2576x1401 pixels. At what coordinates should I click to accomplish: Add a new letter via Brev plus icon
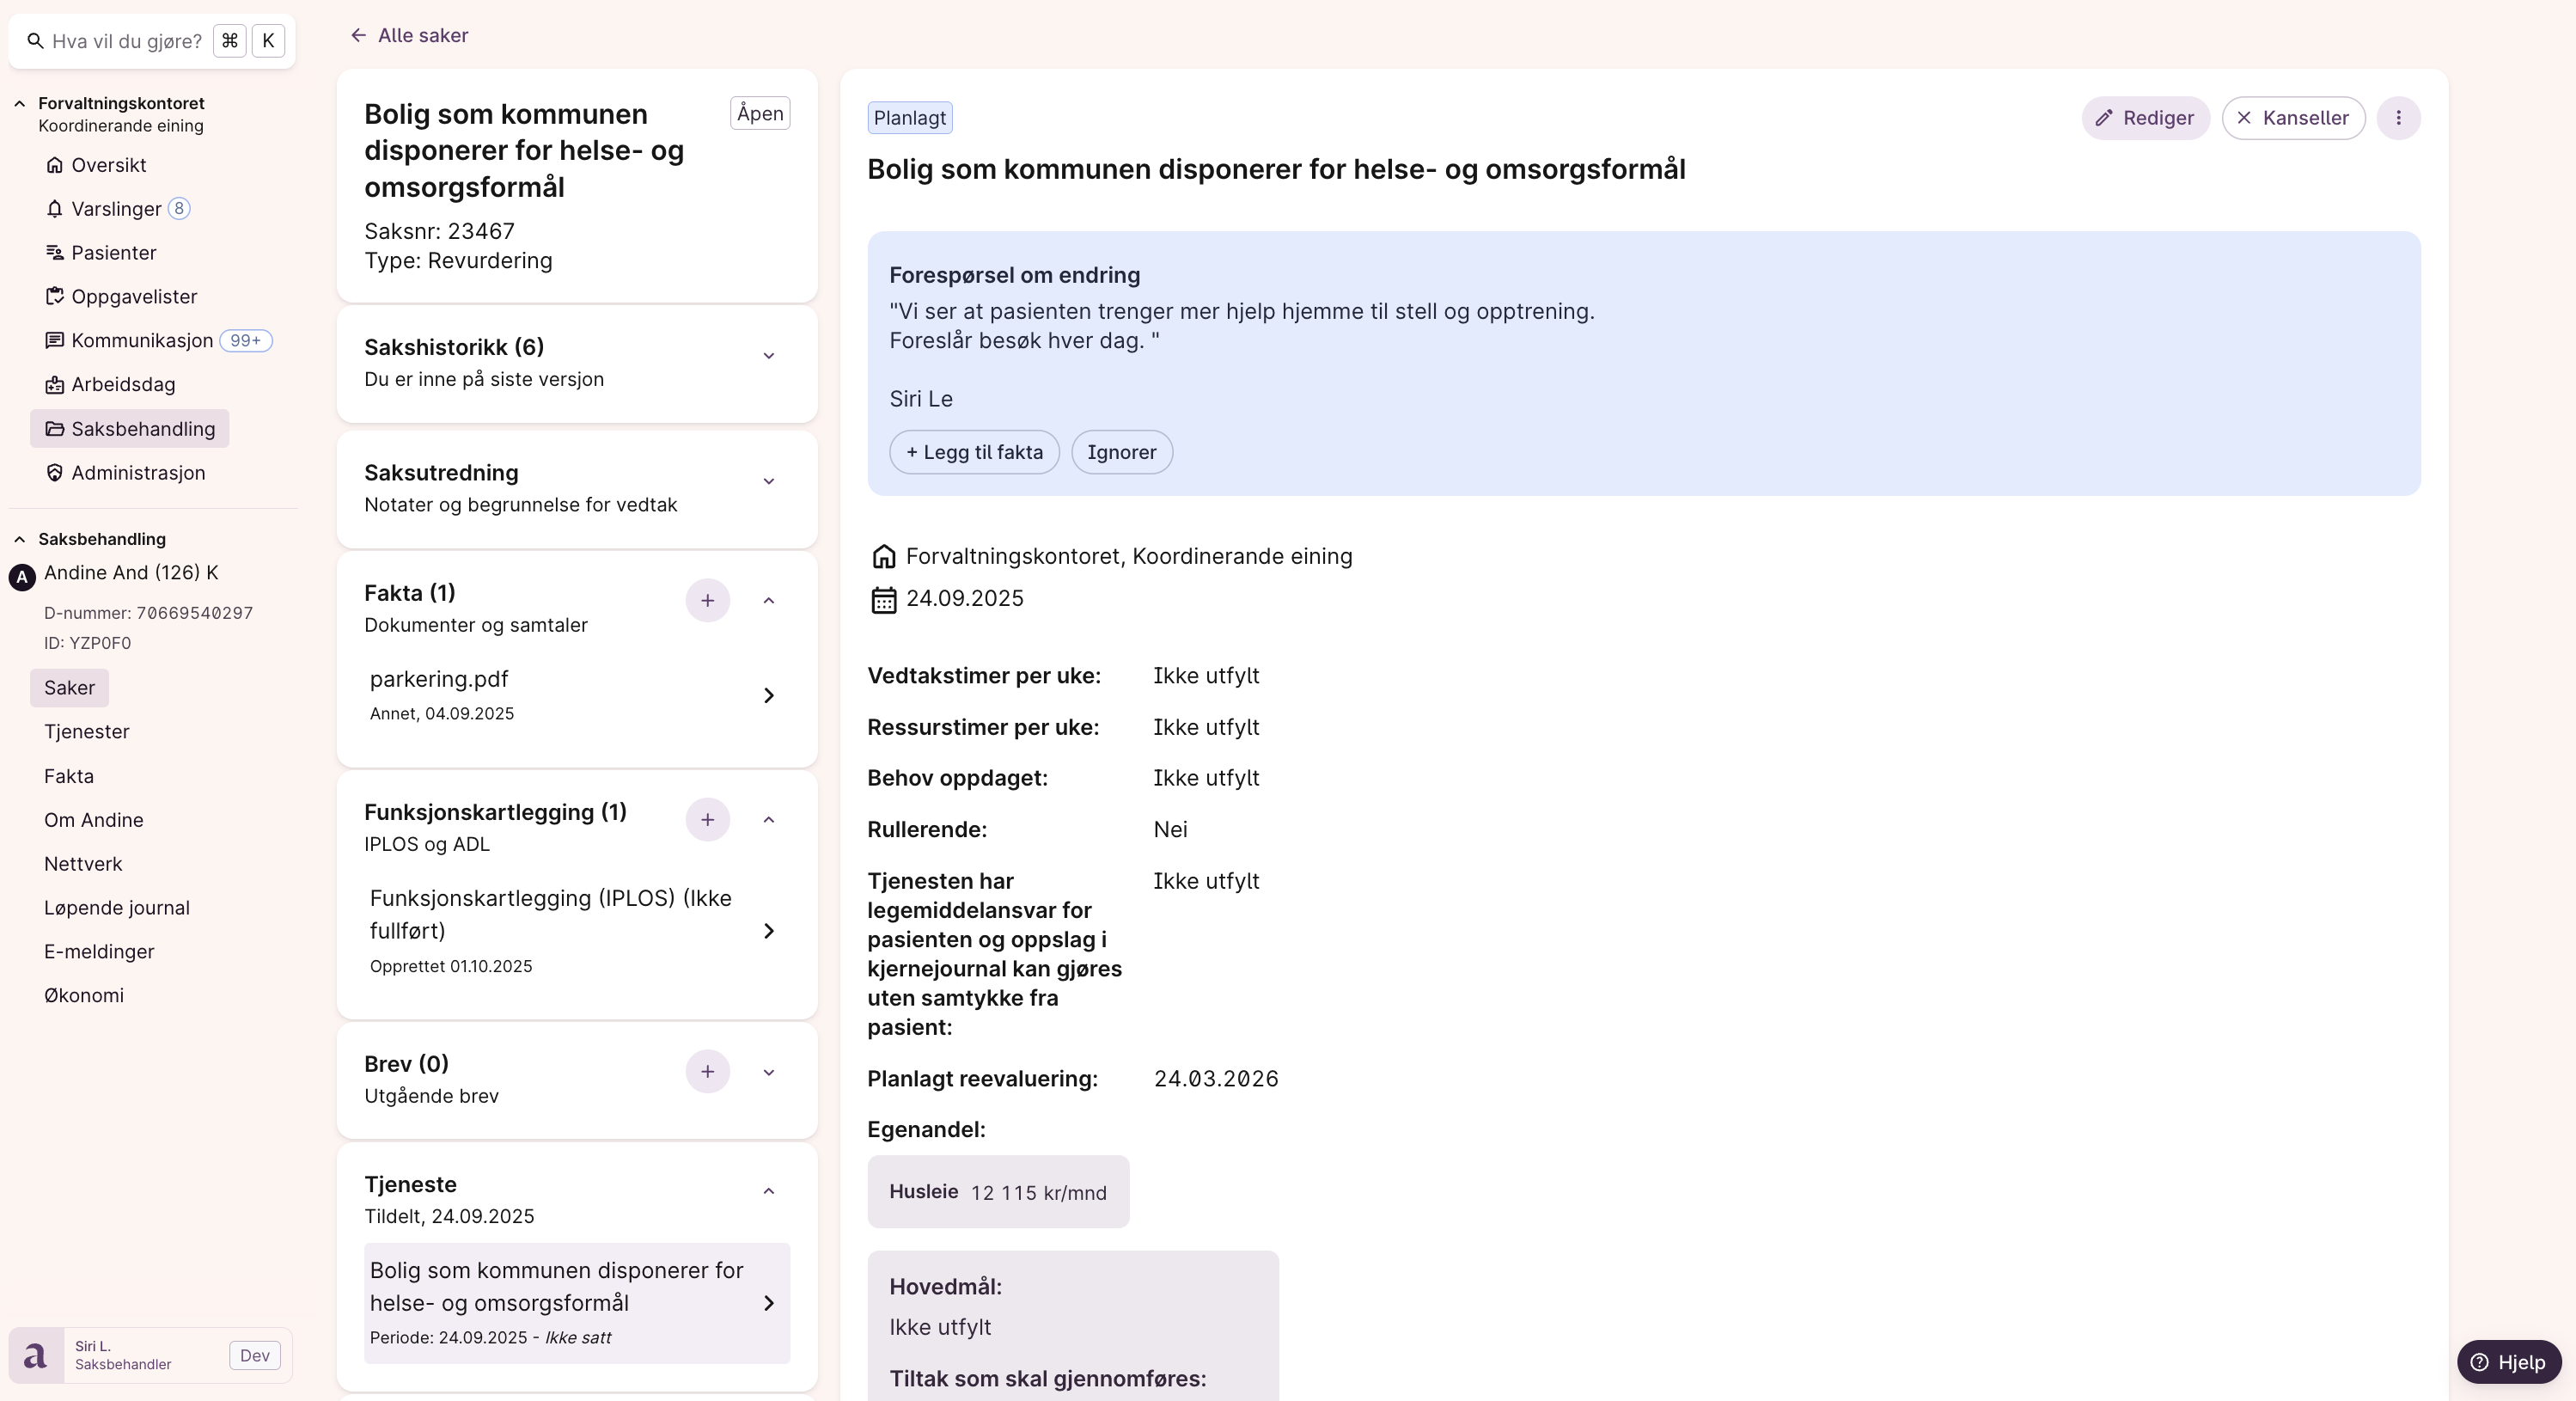coord(707,1072)
